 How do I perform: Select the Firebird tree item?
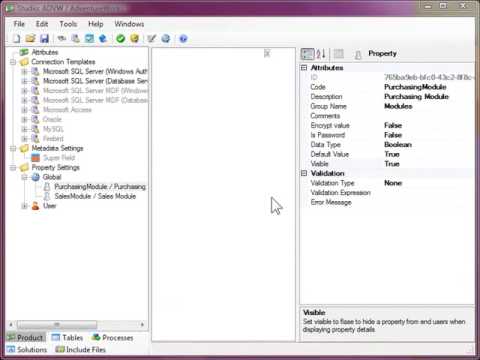53,139
